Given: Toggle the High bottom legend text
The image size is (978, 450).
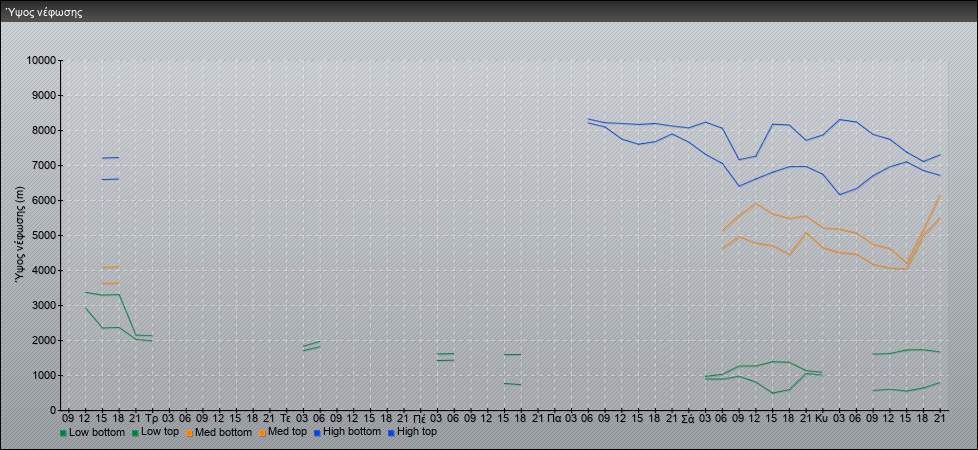Looking at the screenshot, I should (352, 433).
